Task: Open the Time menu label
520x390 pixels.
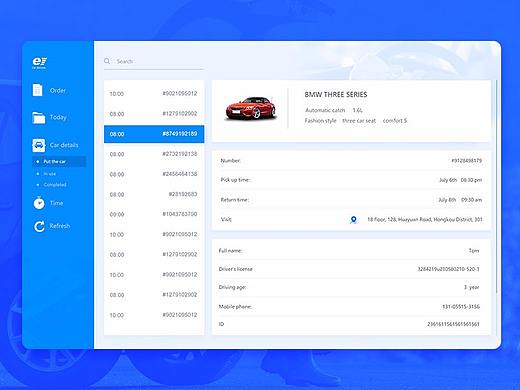Action: pos(56,203)
